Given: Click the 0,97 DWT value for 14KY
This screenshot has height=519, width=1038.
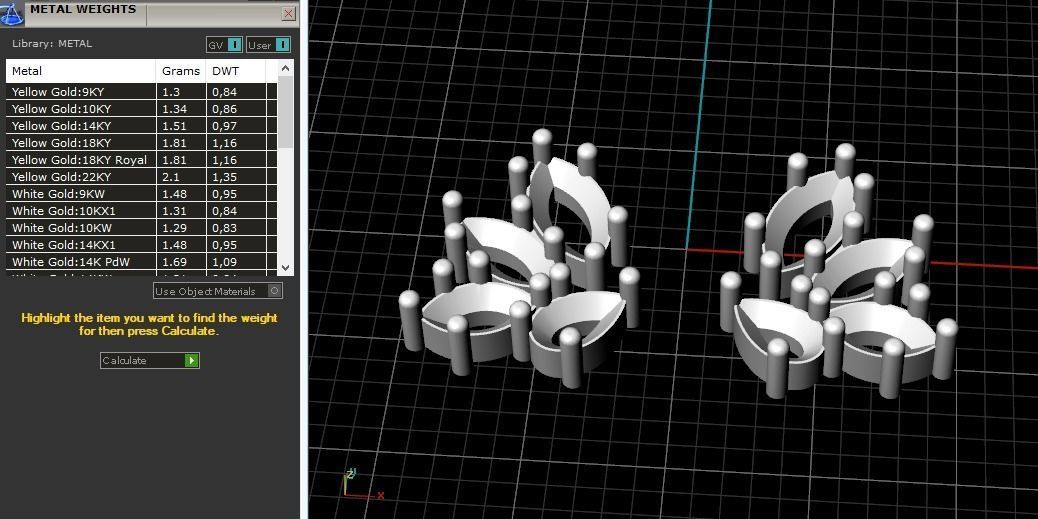Looking at the screenshot, I should point(224,126).
